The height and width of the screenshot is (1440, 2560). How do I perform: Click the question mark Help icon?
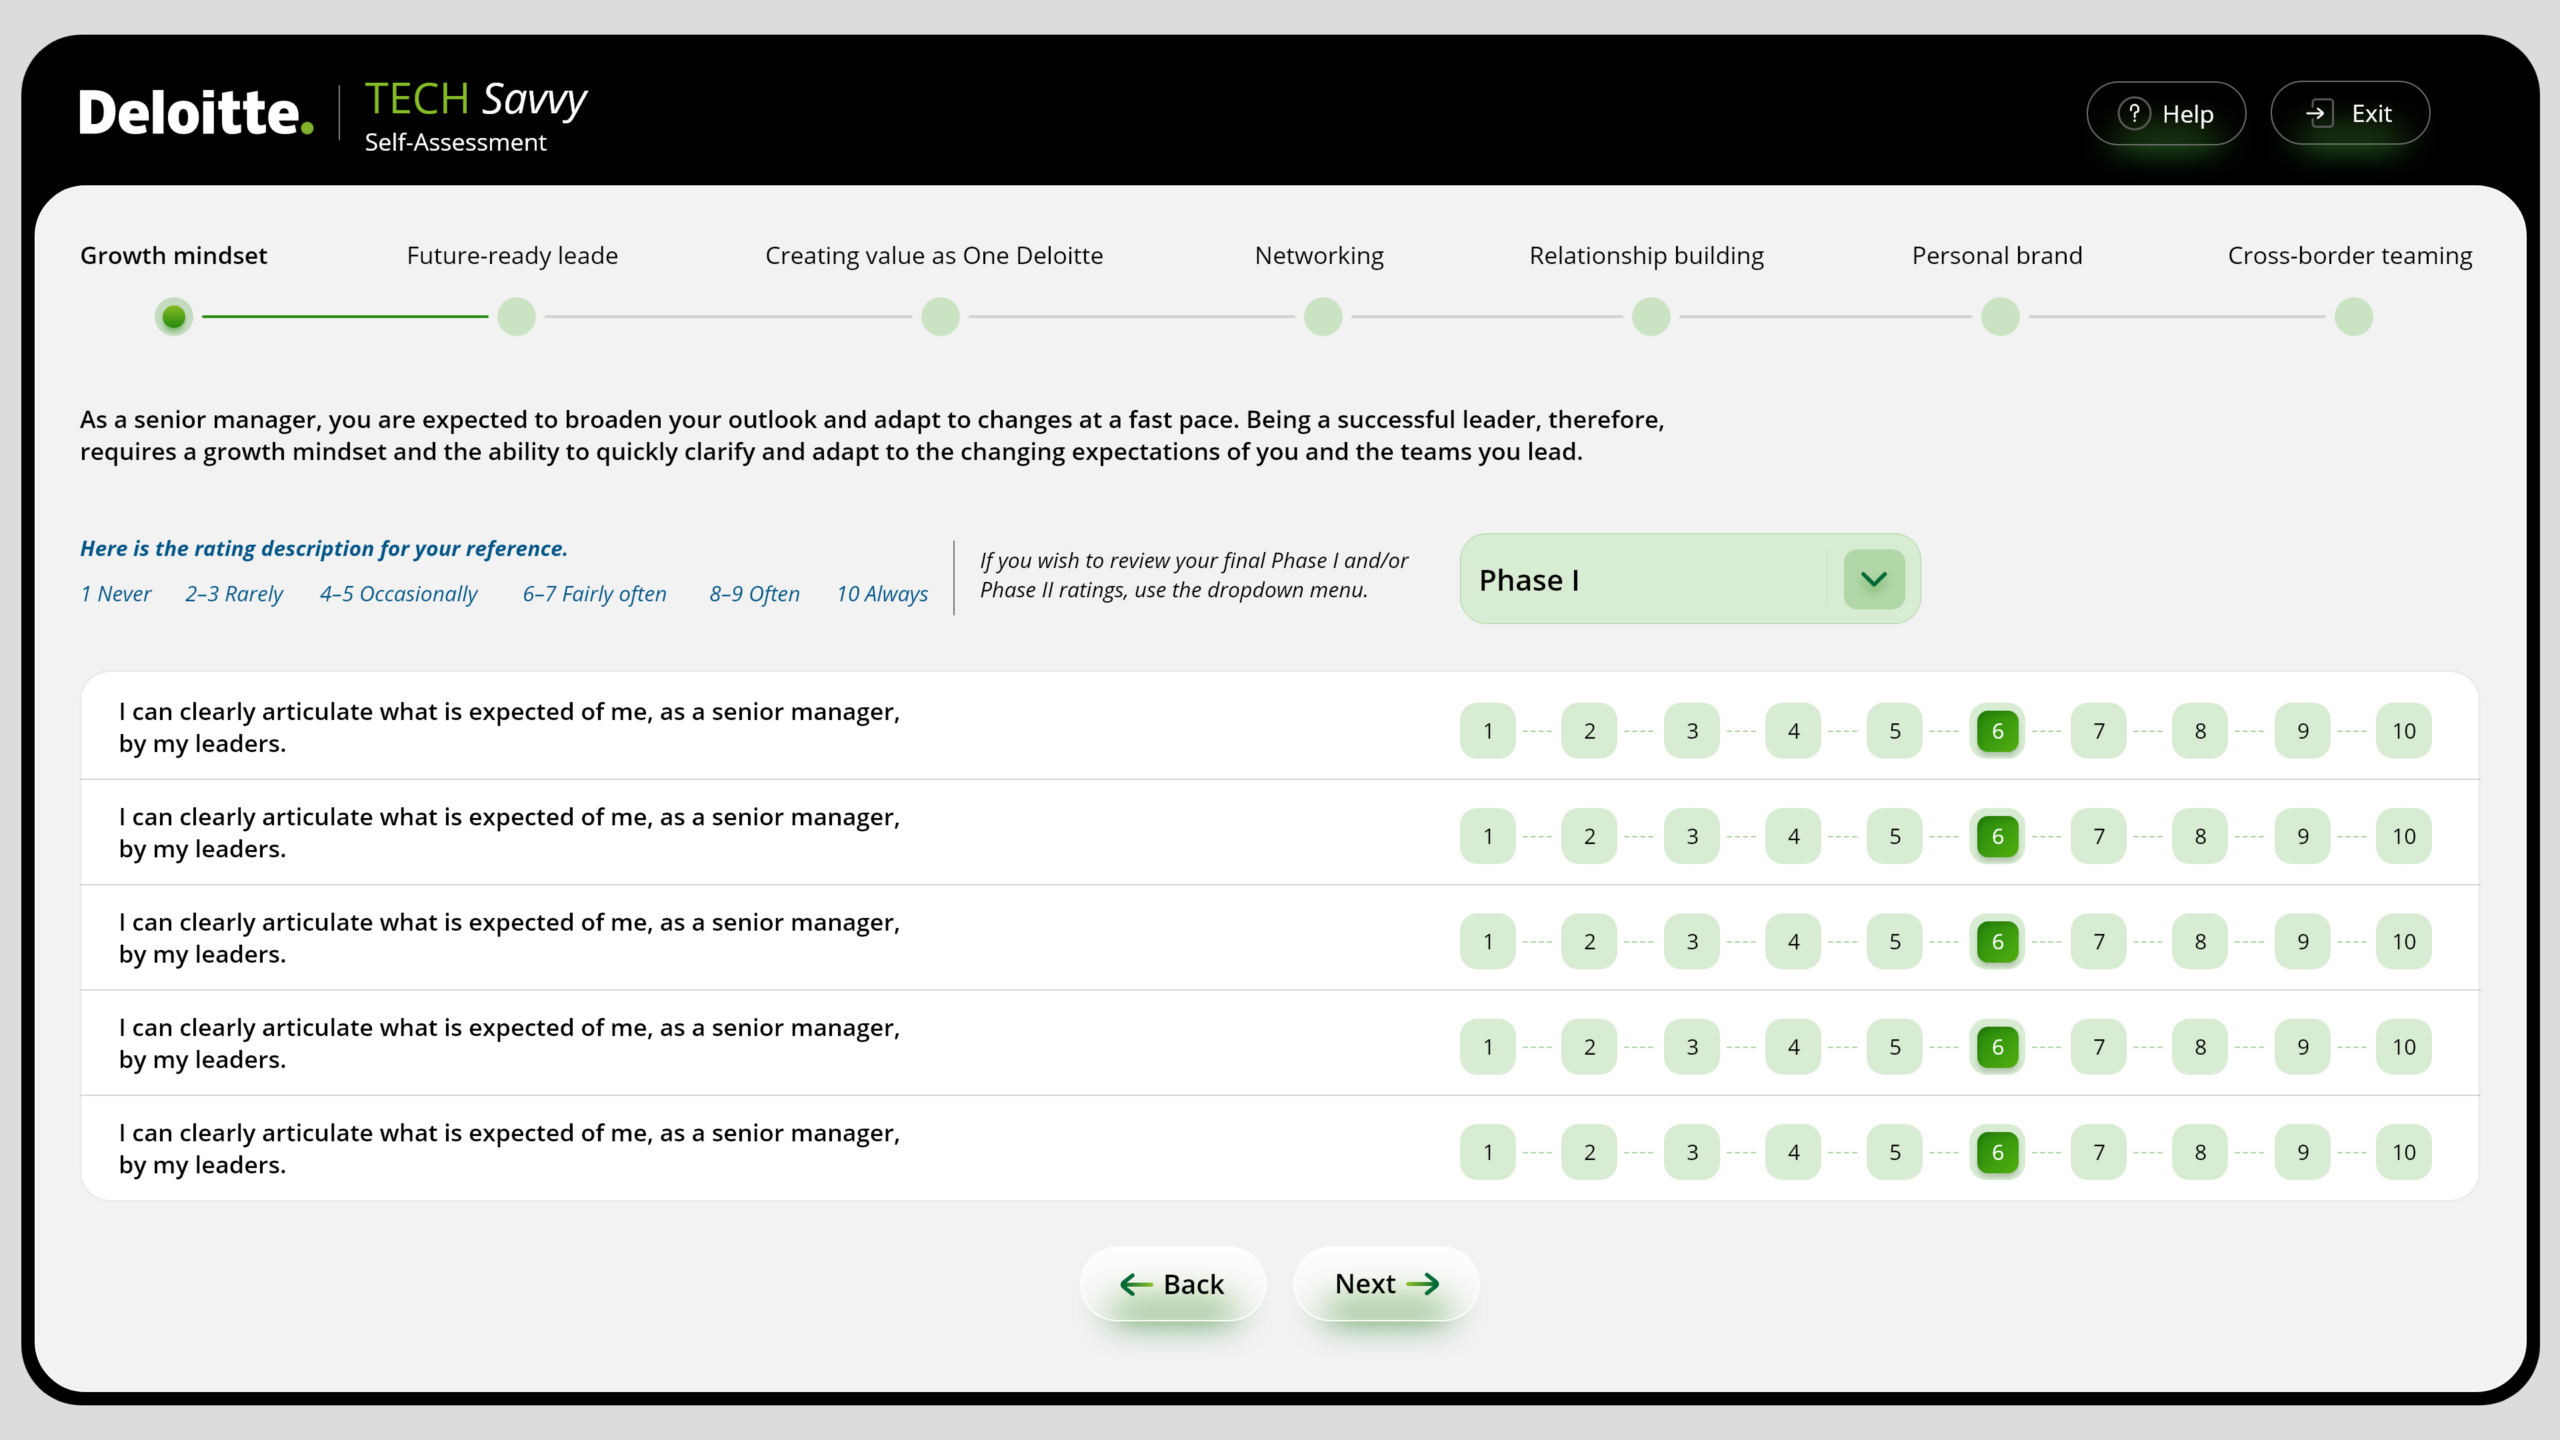(2133, 113)
